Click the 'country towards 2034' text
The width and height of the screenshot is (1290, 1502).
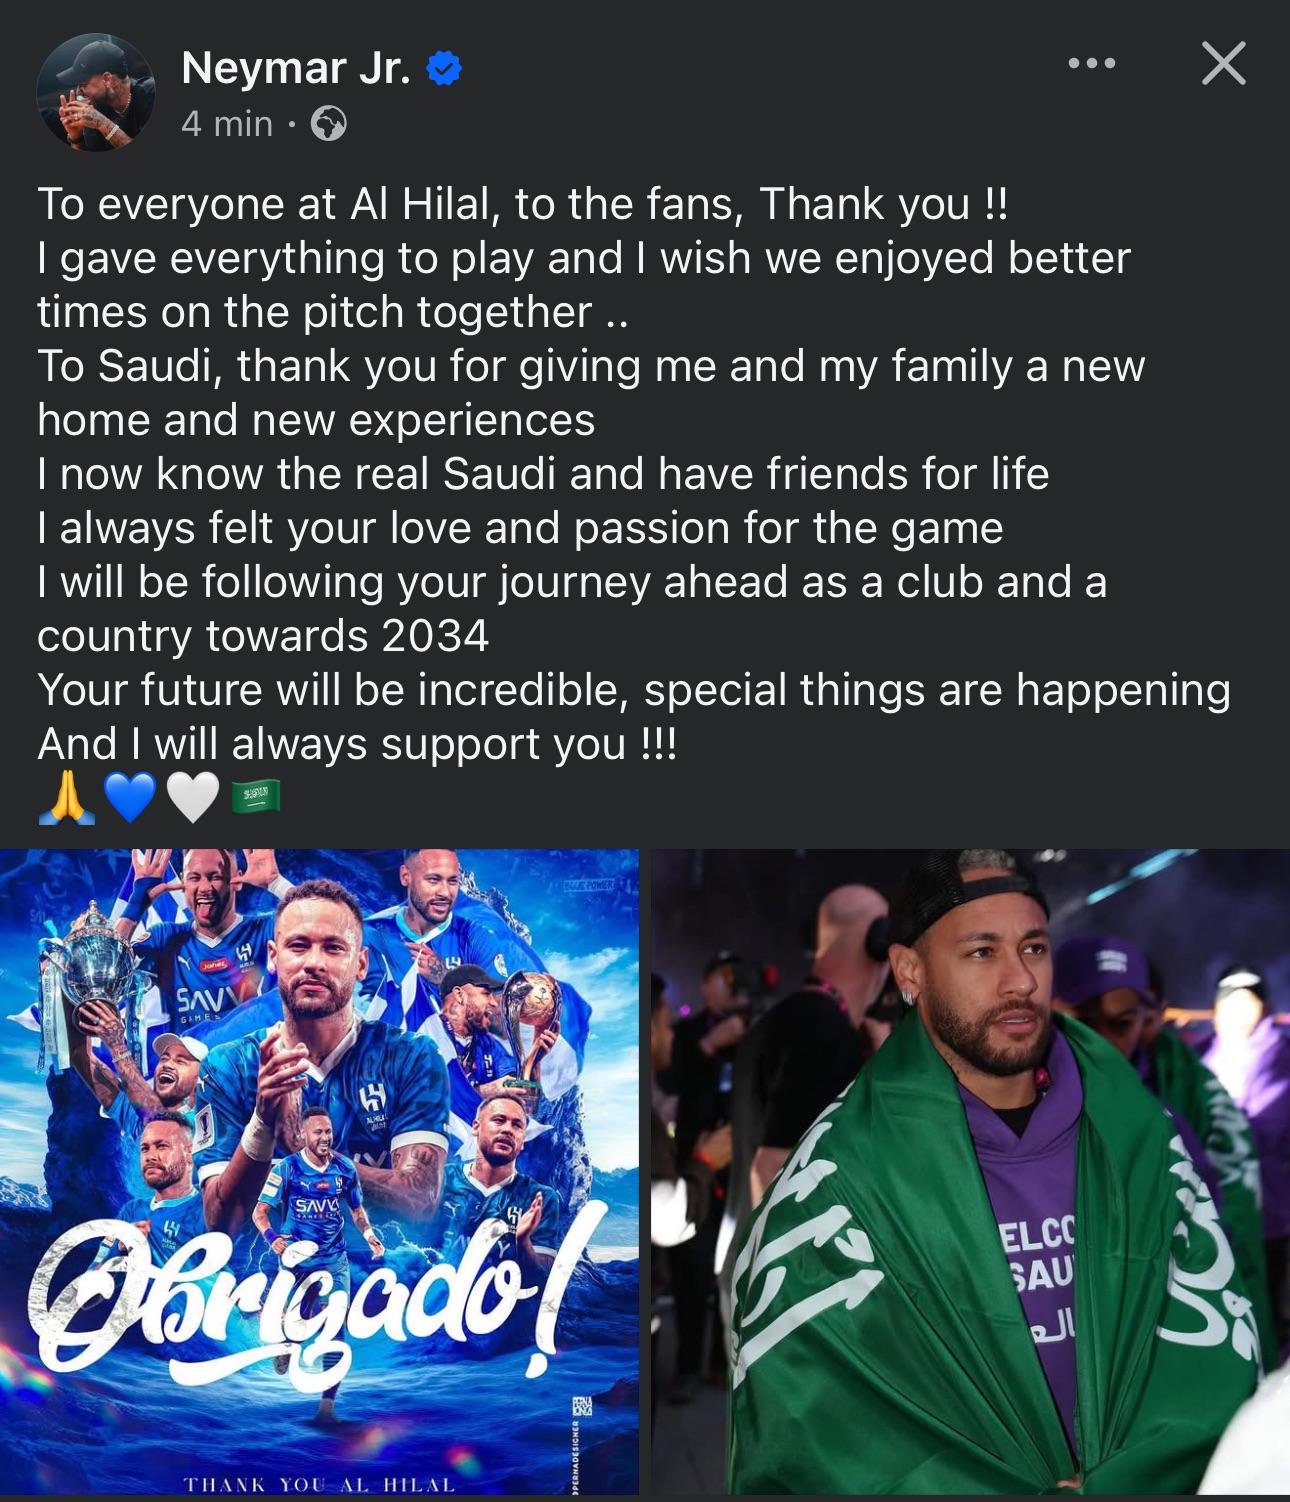263,636
